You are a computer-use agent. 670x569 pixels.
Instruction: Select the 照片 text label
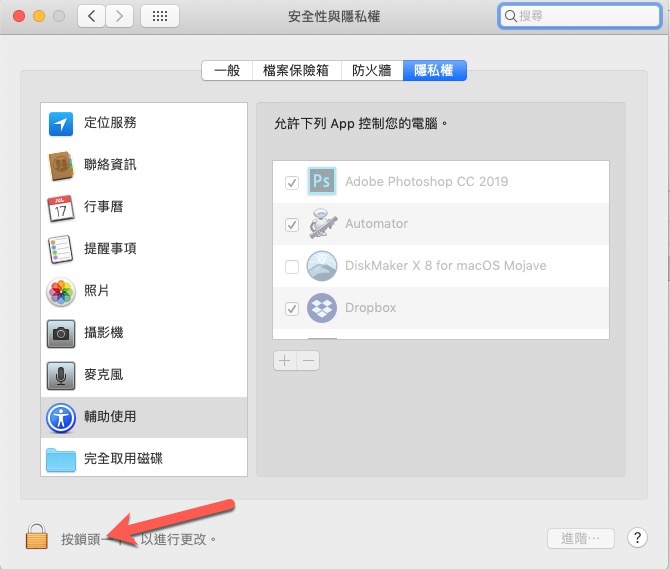click(97, 290)
